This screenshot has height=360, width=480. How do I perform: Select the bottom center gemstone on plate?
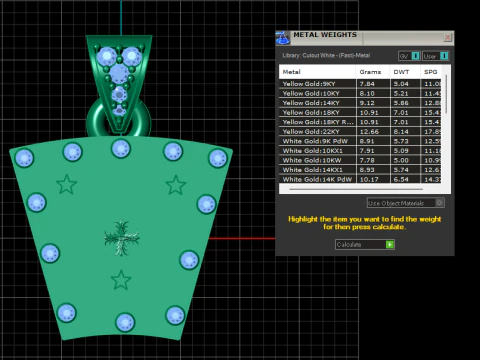[x=125, y=322]
